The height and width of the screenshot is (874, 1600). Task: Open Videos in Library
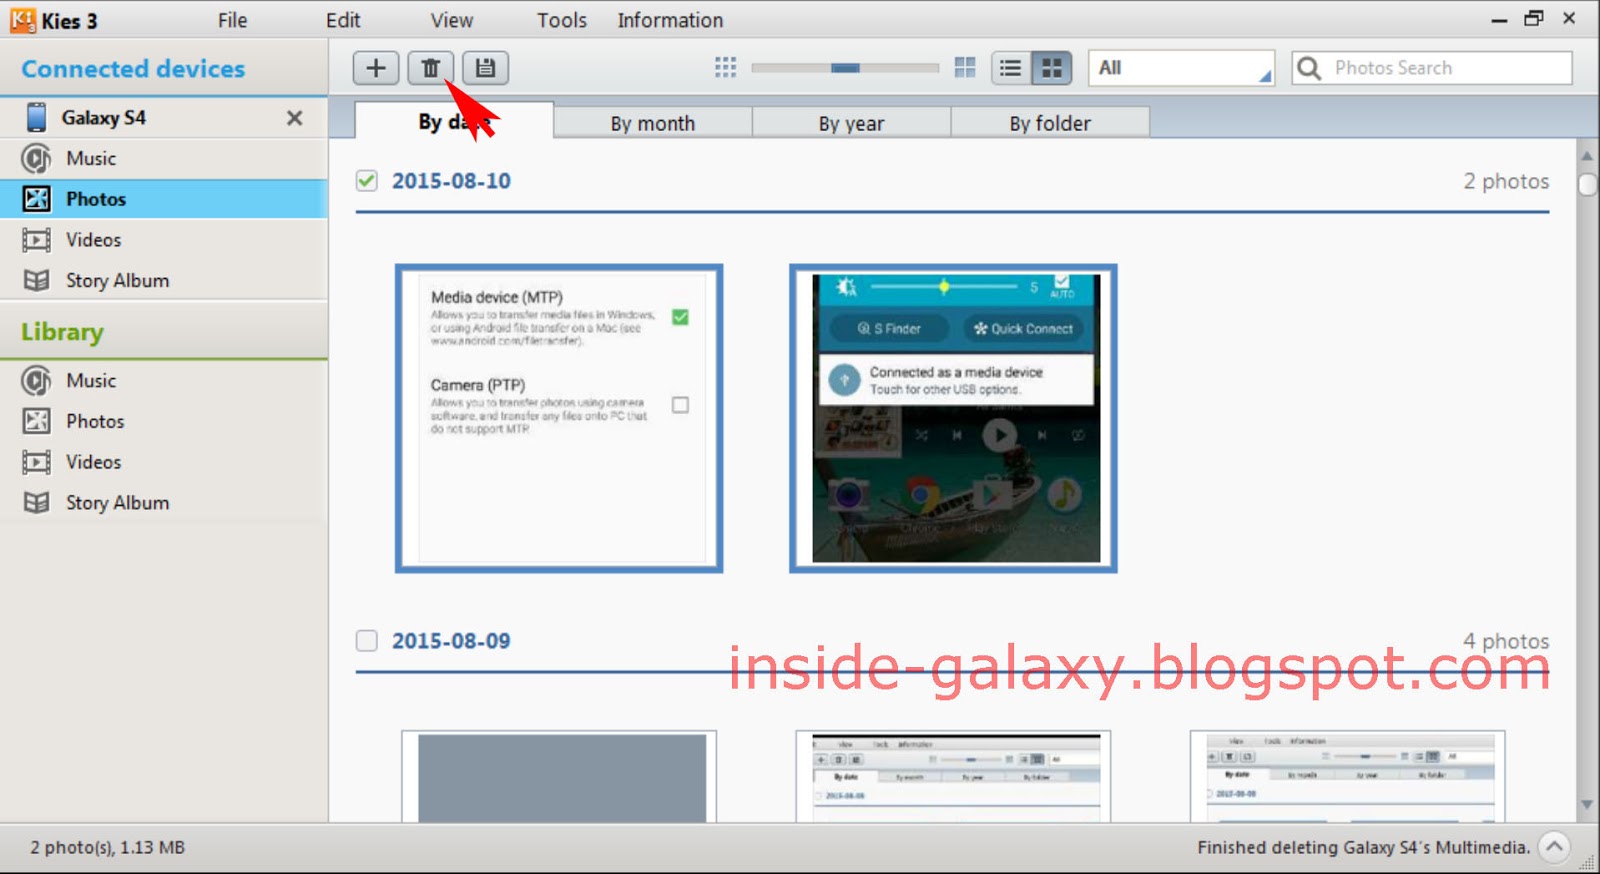point(164,462)
